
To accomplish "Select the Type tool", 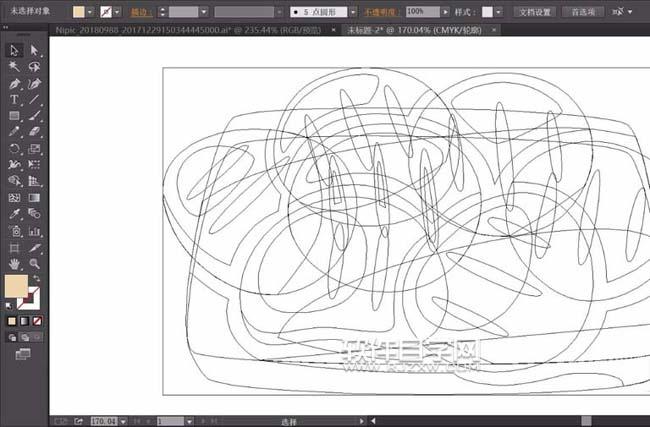I will pos(14,99).
